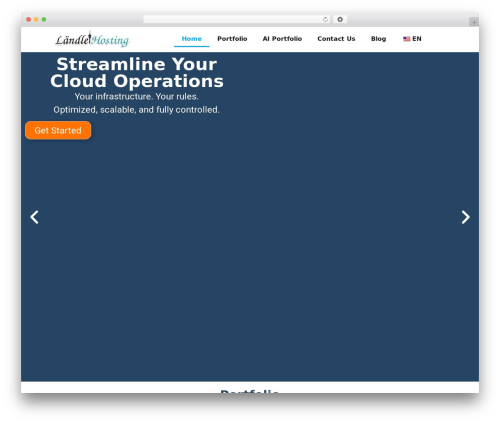
Task: Click 'Optimized, scalable, and fully controlled.' text
Action: click(137, 110)
